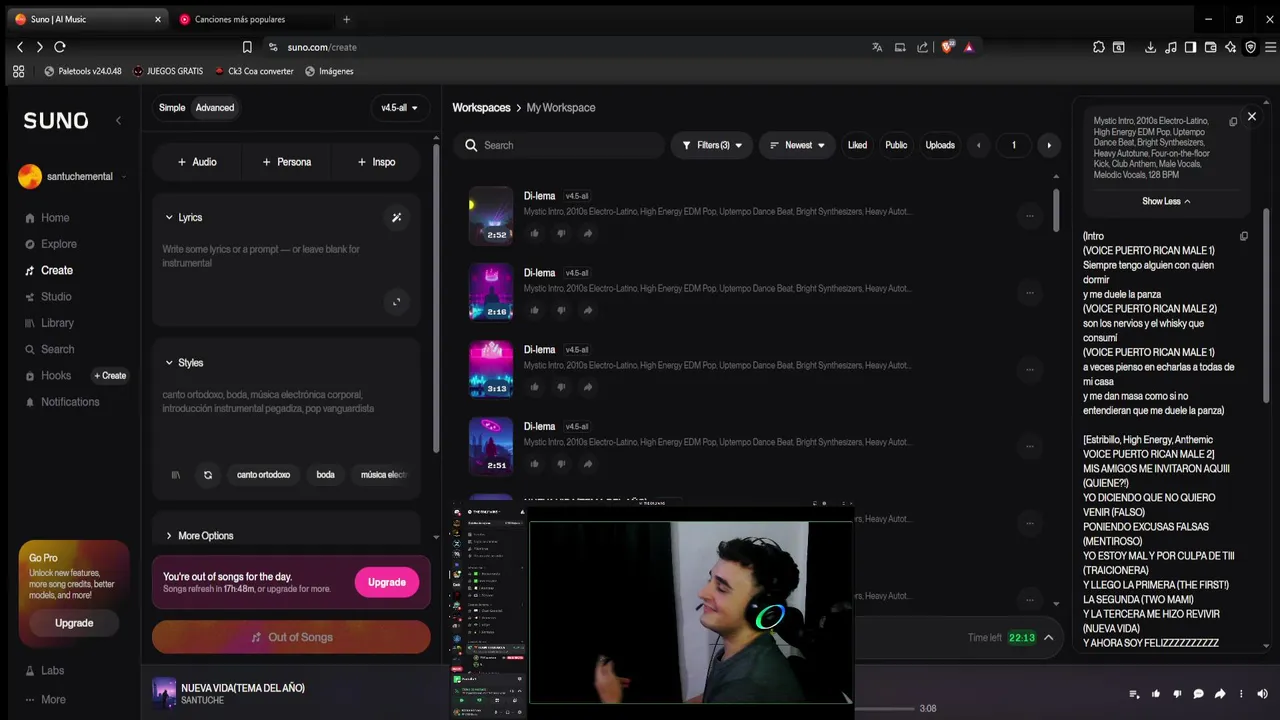
Task: Share the playing song from the player bar
Action: coord(1220,694)
